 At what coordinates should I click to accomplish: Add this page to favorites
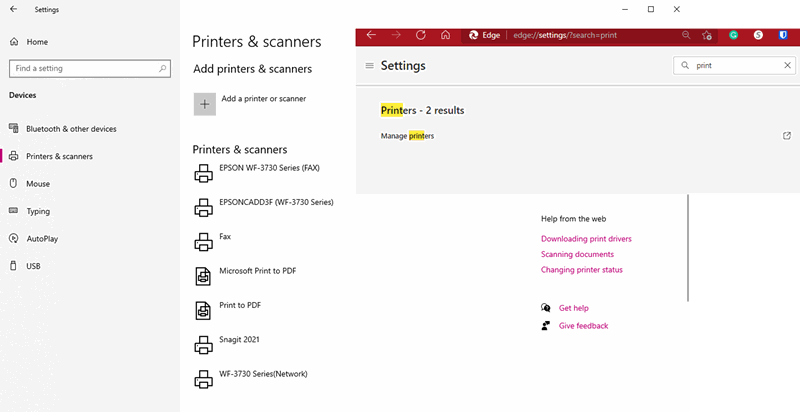click(x=708, y=35)
